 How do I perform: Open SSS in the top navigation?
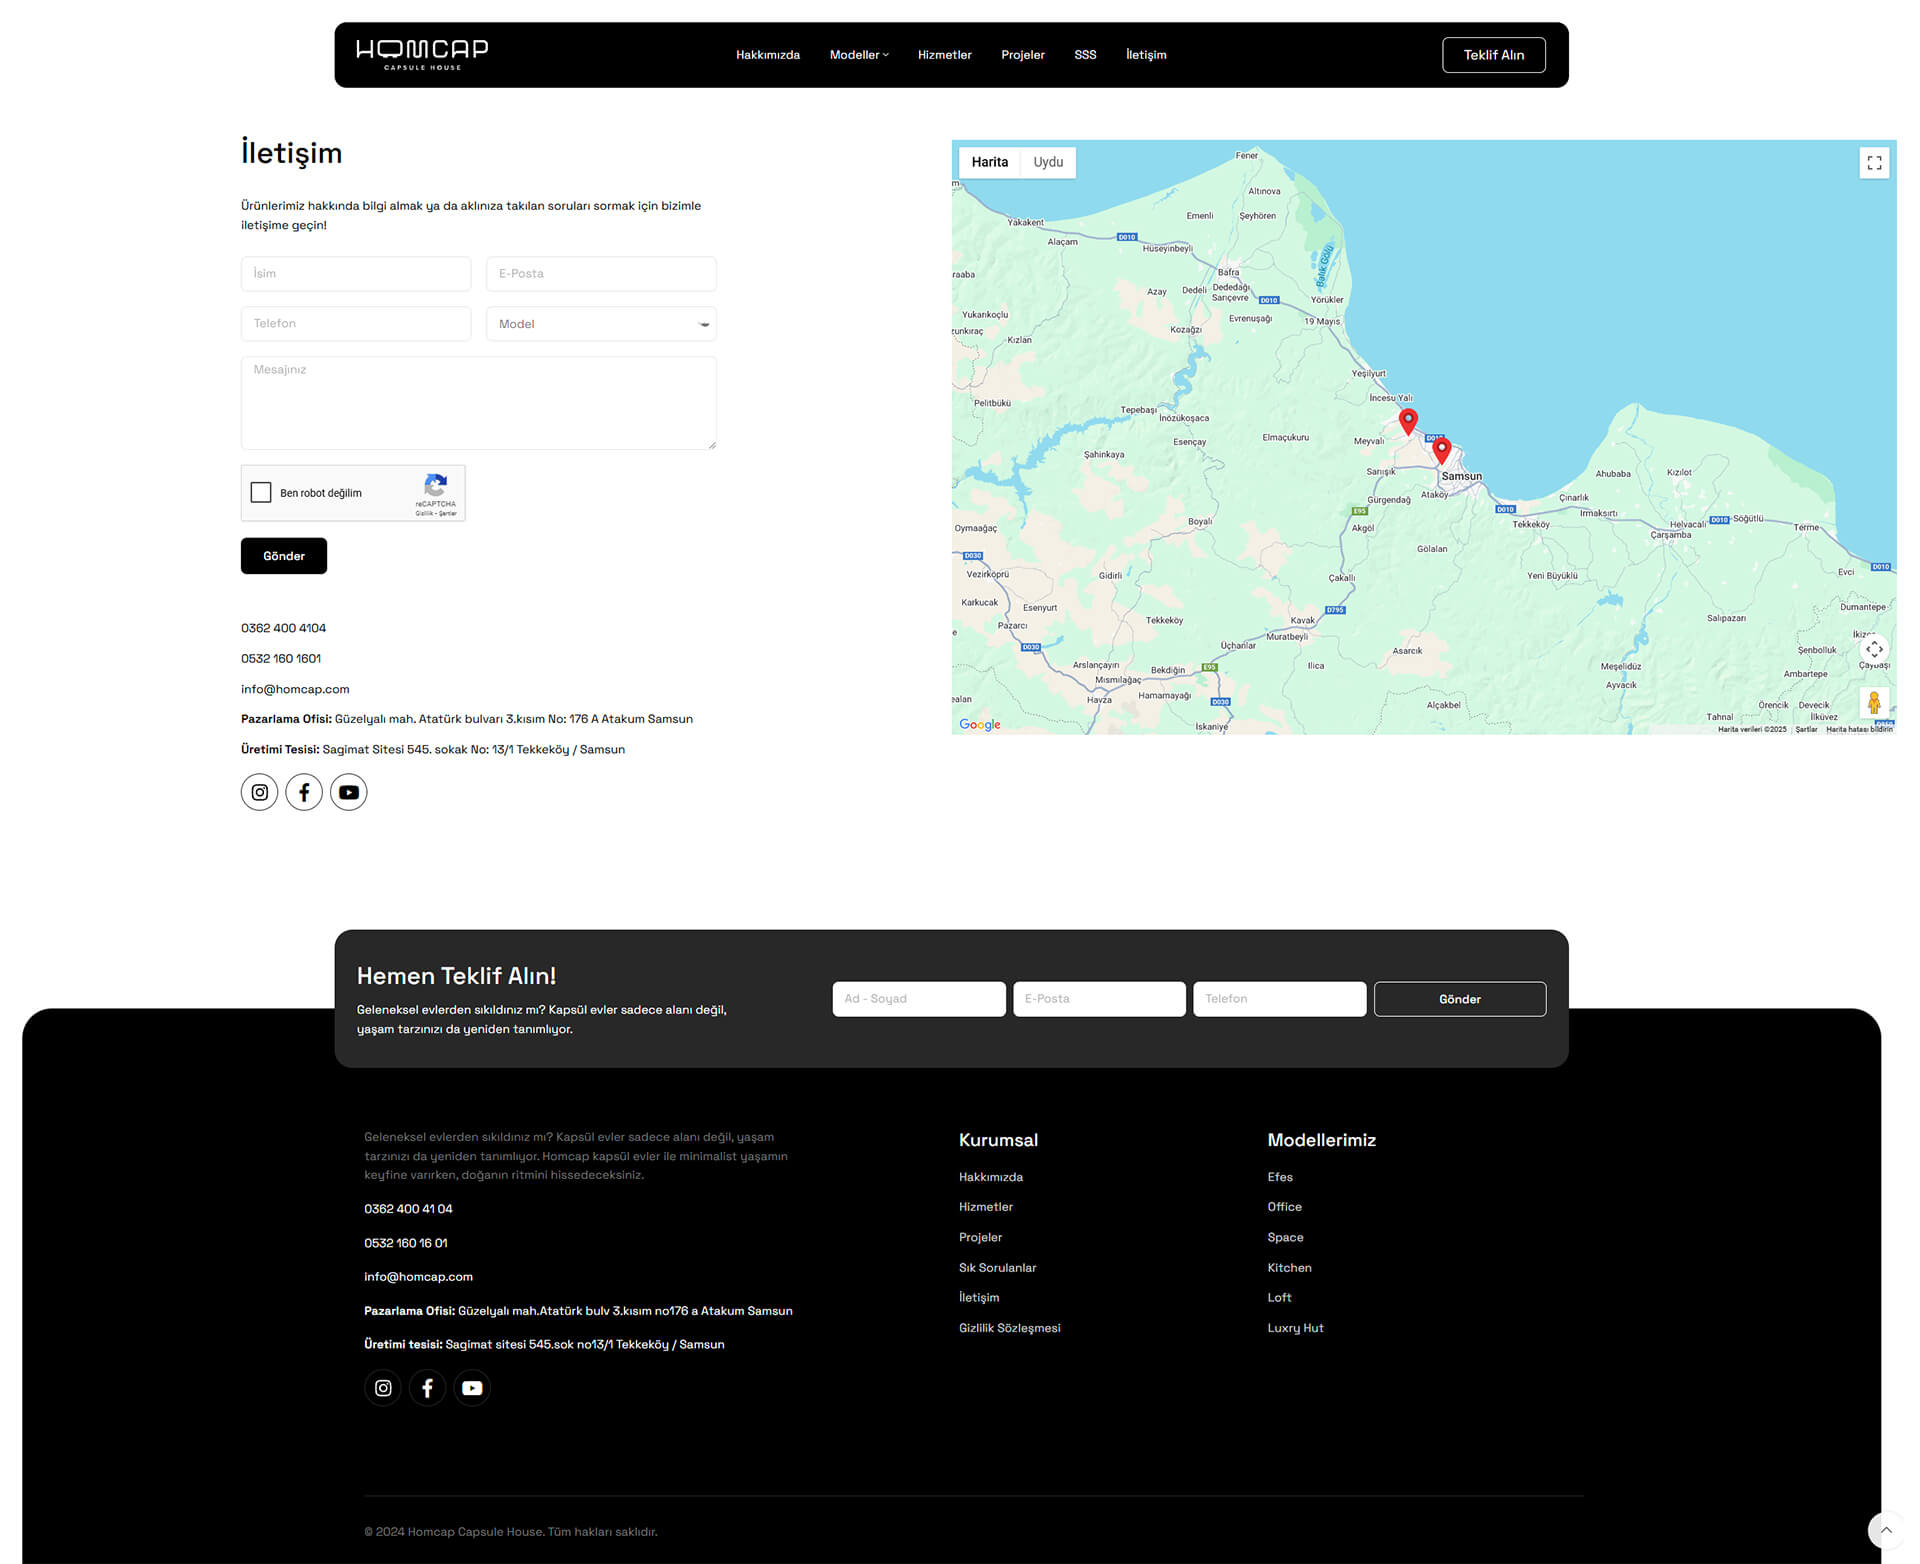coord(1085,55)
